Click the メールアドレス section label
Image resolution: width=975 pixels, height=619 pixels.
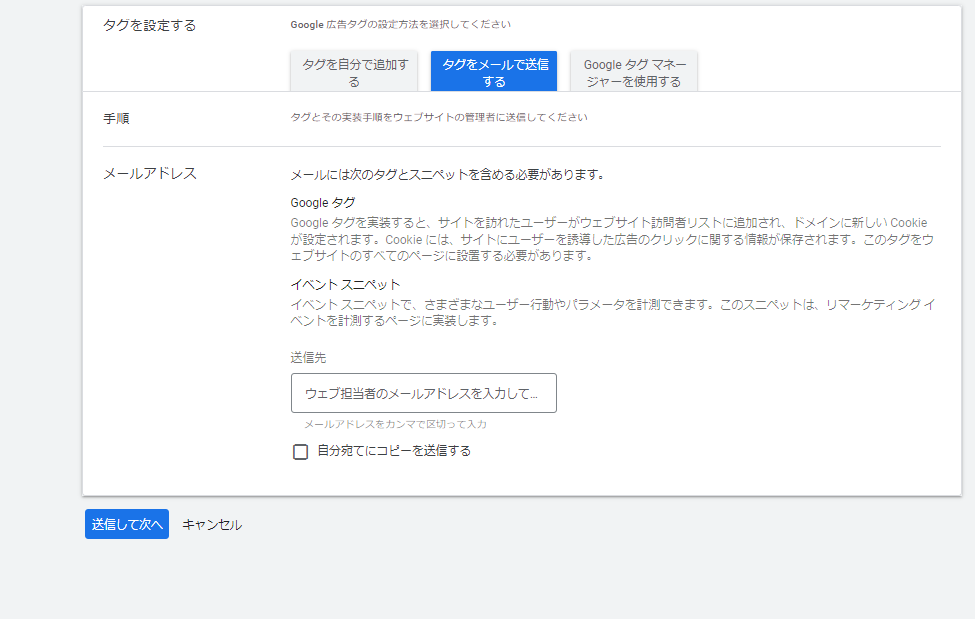(x=150, y=173)
